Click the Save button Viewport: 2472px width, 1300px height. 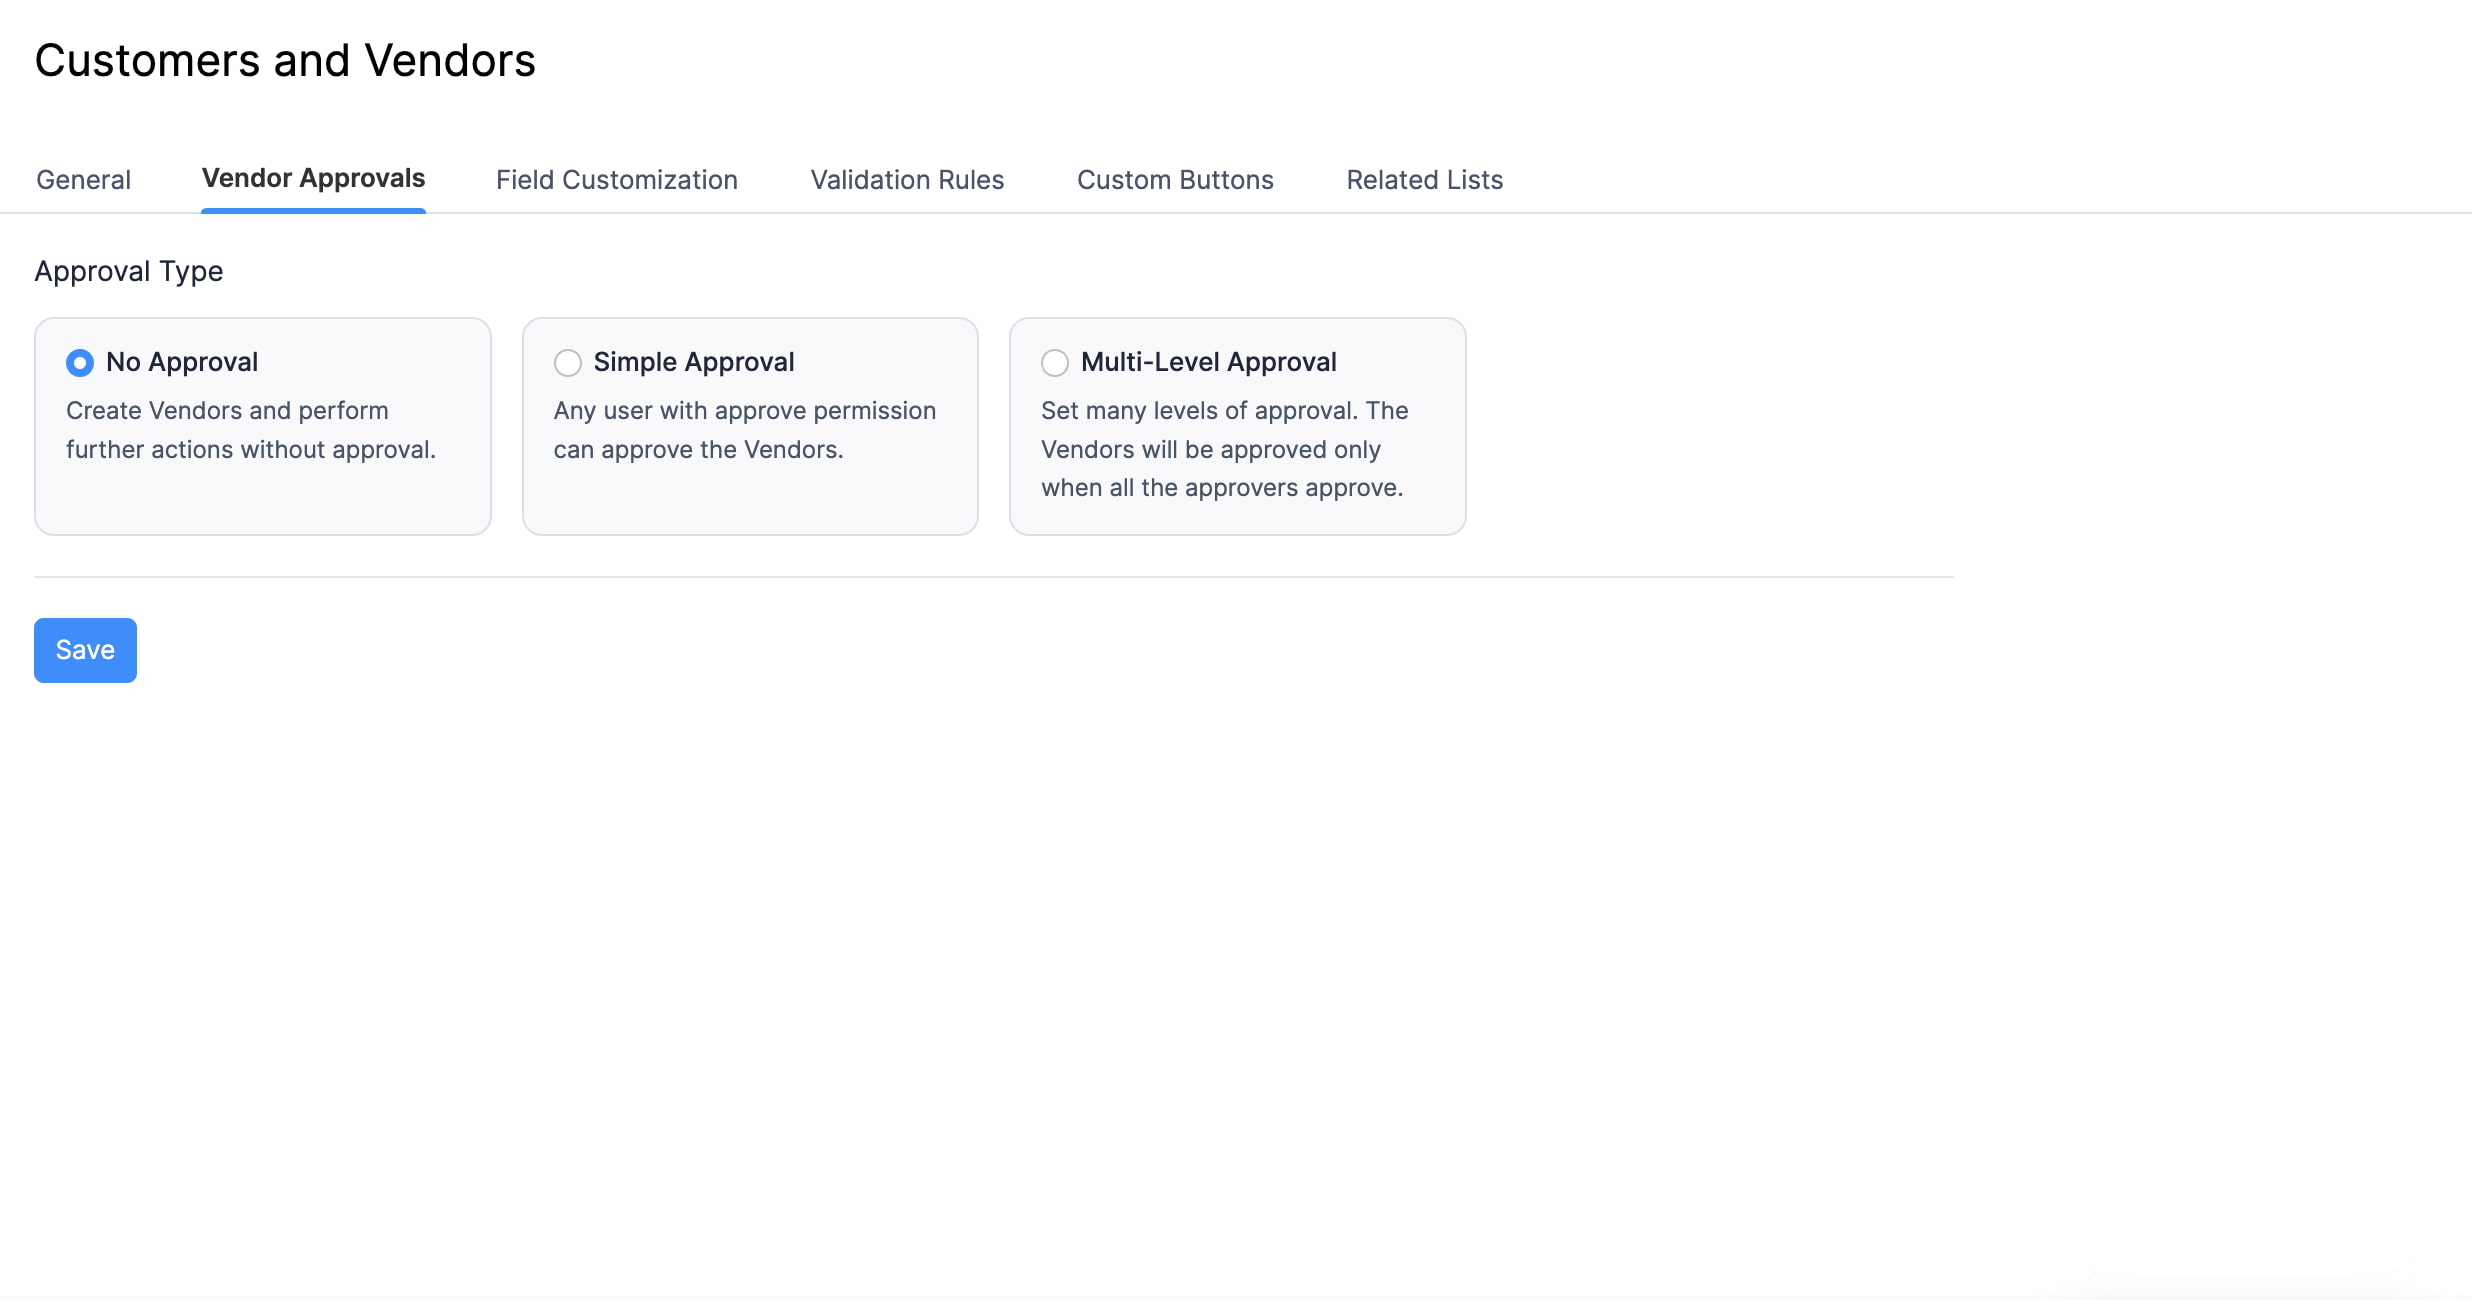(84, 650)
